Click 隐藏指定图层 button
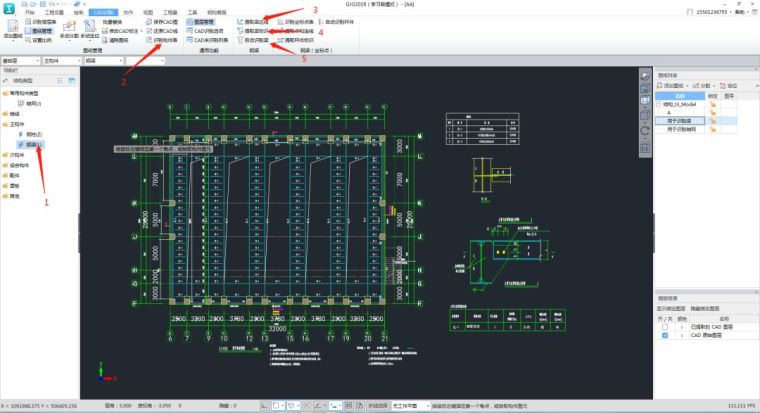Image resolution: width=760 pixels, height=413 pixels. click(x=707, y=310)
